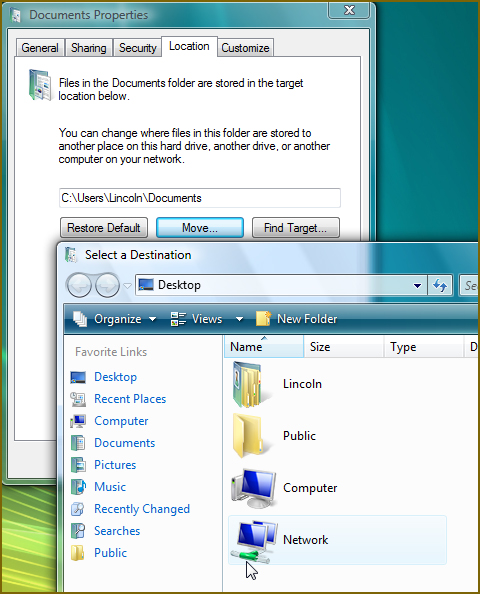Click the Forward navigation arrow

(x=107, y=285)
